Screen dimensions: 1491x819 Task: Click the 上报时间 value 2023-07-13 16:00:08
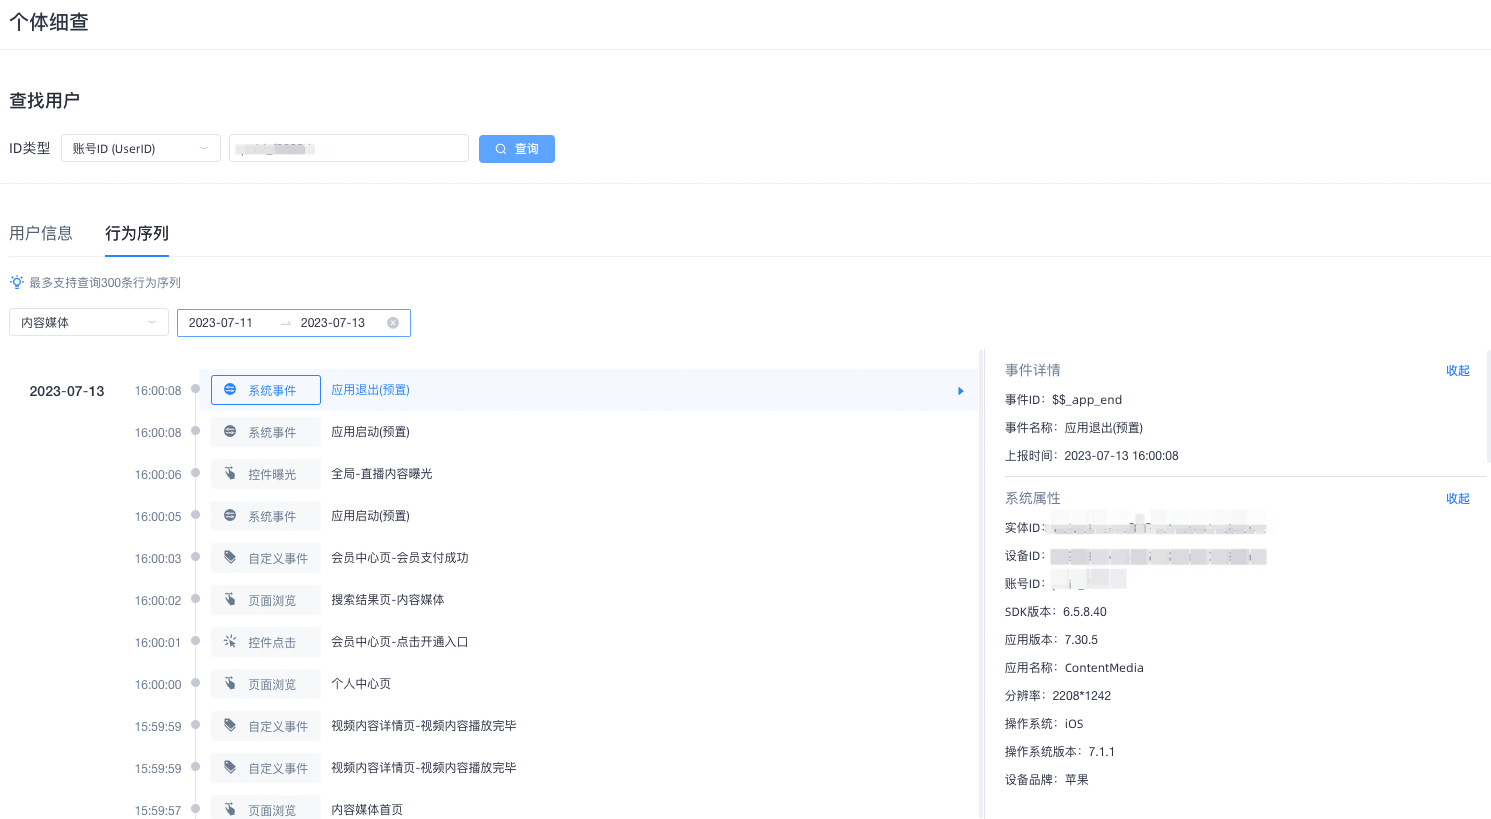point(1122,456)
